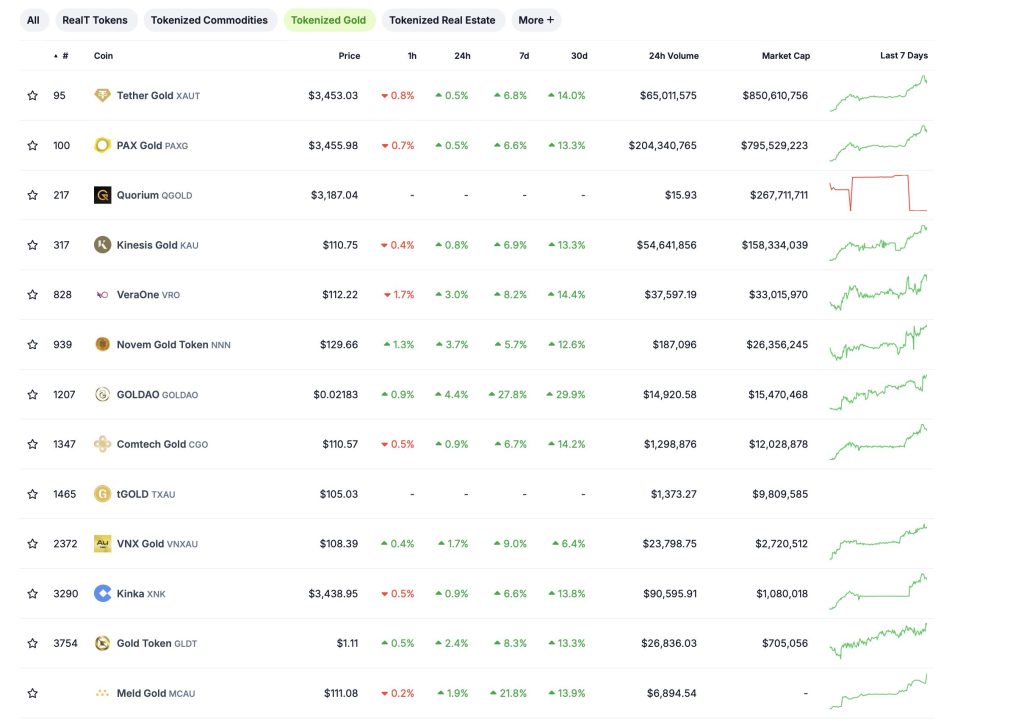1024x721 pixels.
Task: Click the GOLDAO logo icon
Action: 103,394
